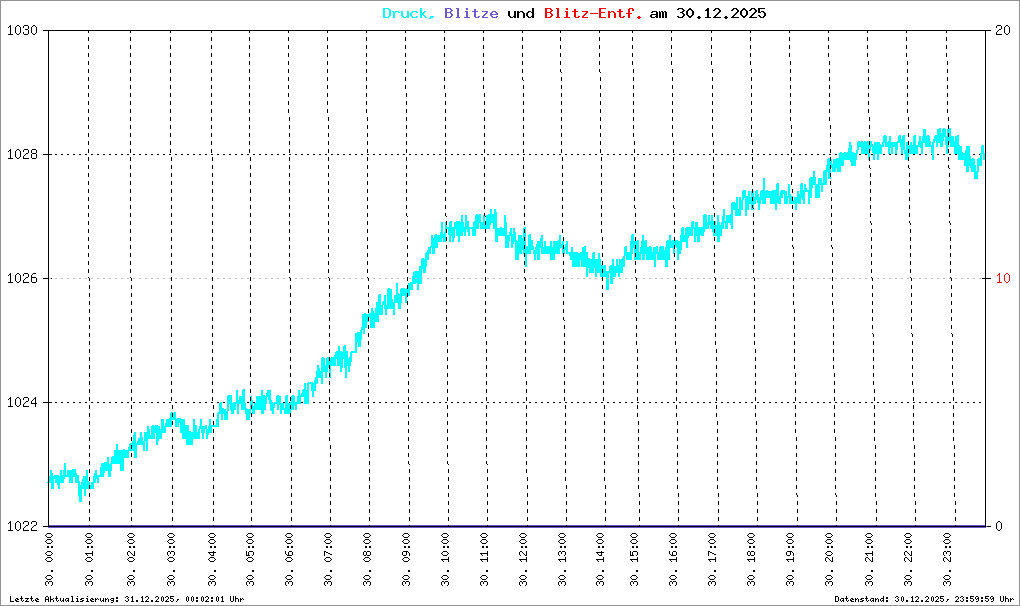This screenshot has width=1020, height=606.
Task: Click the time label '30. 08:00'
Action: (x=367, y=560)
